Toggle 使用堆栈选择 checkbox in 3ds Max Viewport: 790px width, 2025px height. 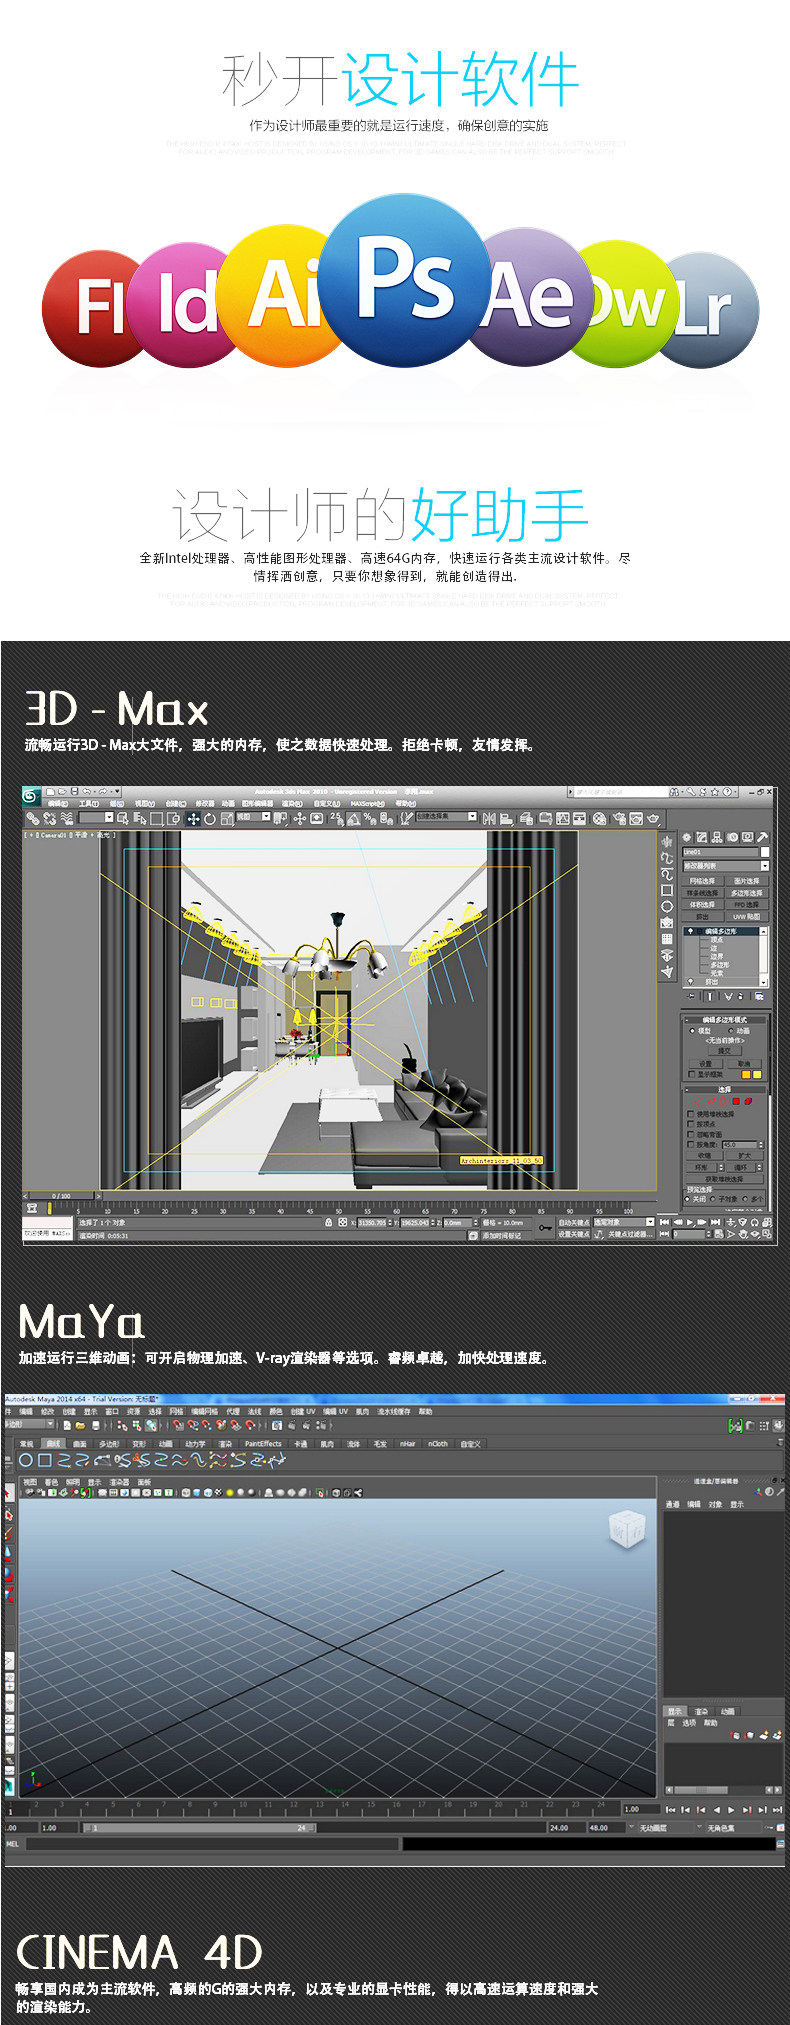point(690,1114)
